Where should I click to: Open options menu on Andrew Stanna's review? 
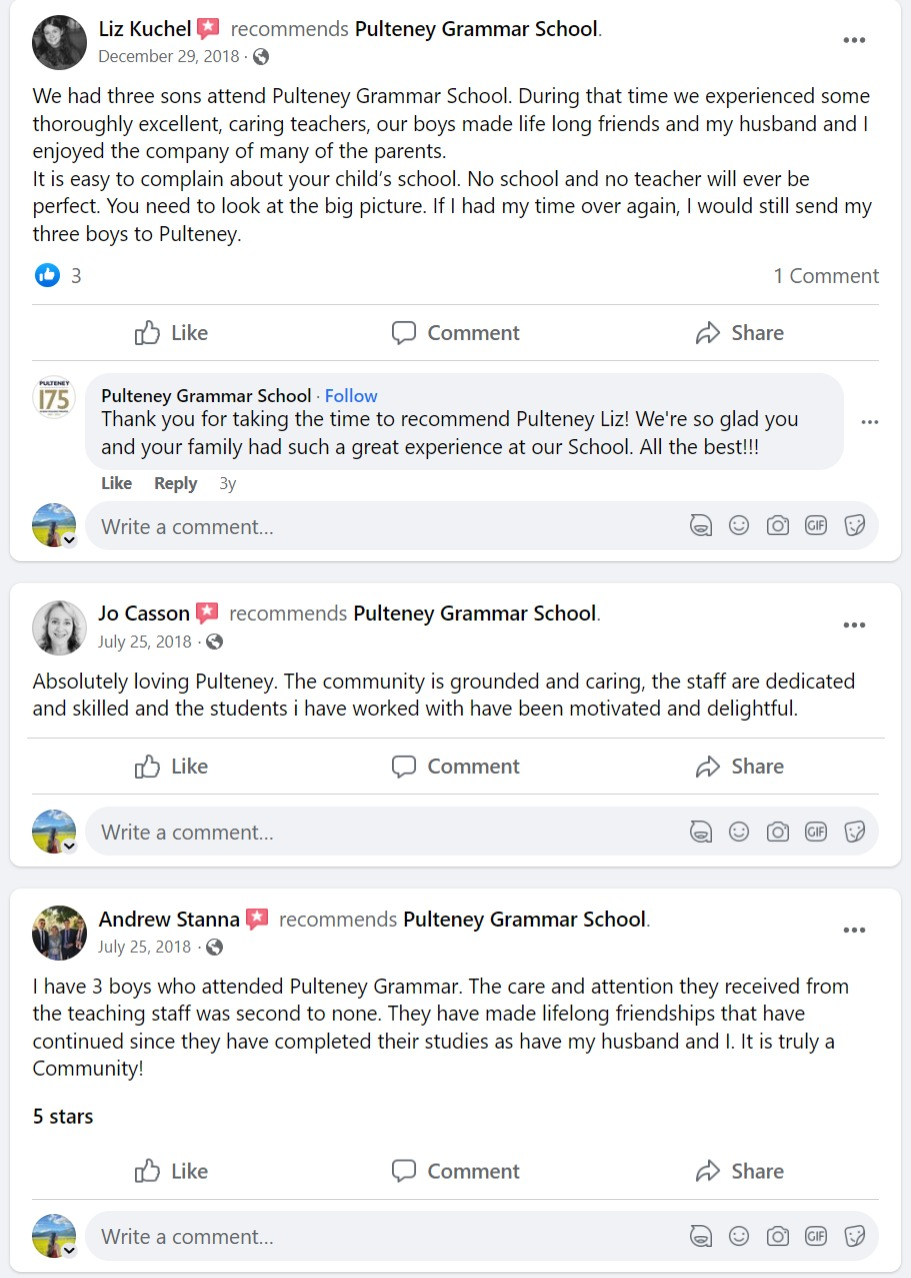(x=853, y=930)
